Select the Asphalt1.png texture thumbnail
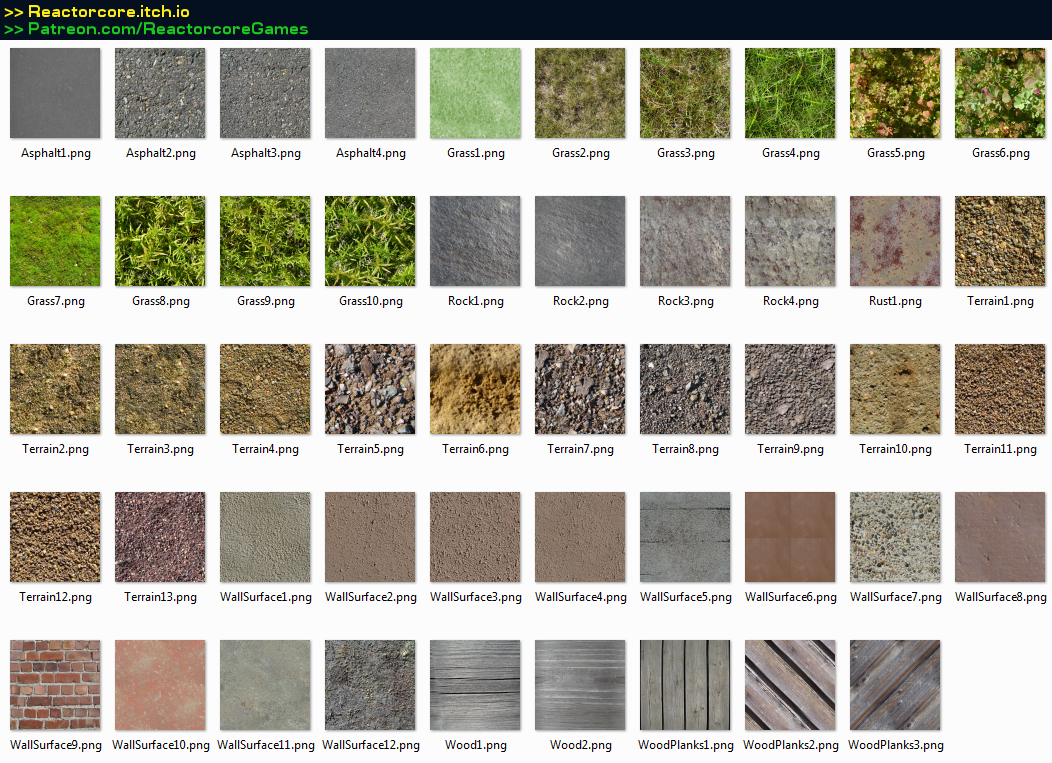This screenshot has width=1052, height=763. click(55, 93)
